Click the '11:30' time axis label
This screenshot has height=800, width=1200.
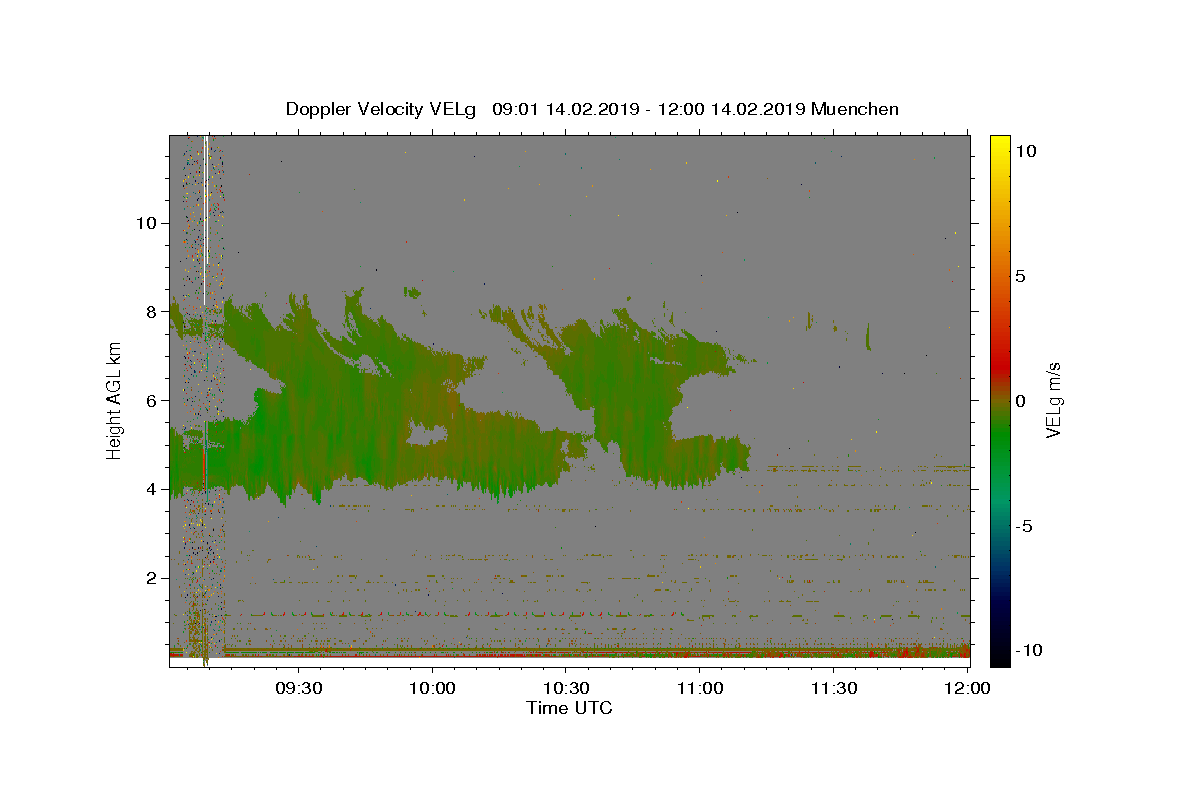pos(833,689)
